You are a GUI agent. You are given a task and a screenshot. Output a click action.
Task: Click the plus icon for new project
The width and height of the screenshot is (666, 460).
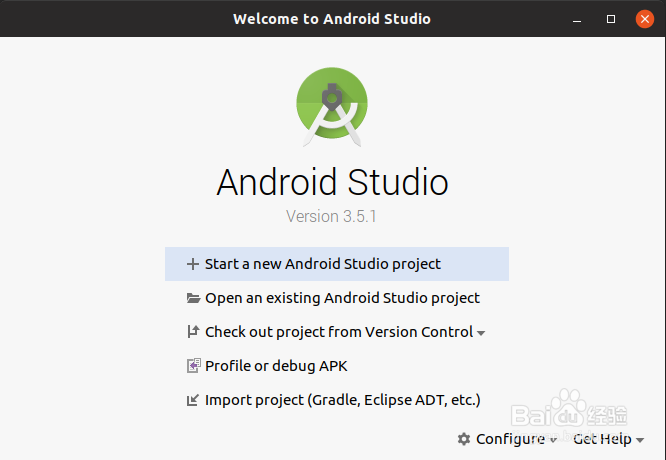[192, 264]
